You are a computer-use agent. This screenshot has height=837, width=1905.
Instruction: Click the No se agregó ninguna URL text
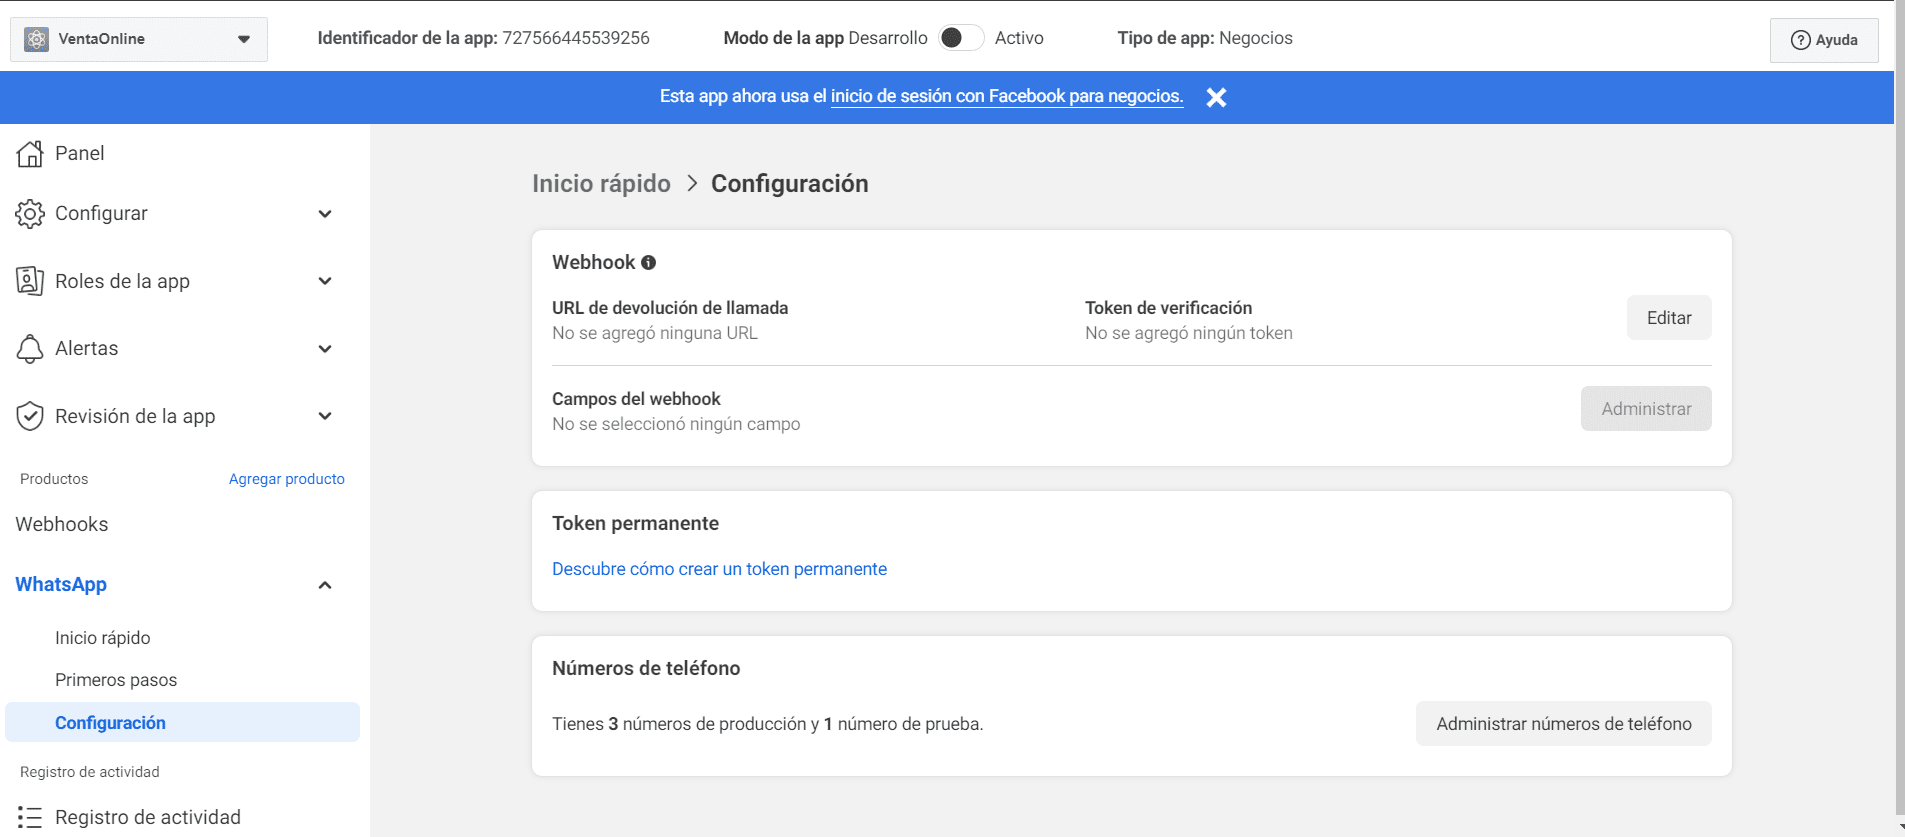pyautogui.click(x=655, y=333)
